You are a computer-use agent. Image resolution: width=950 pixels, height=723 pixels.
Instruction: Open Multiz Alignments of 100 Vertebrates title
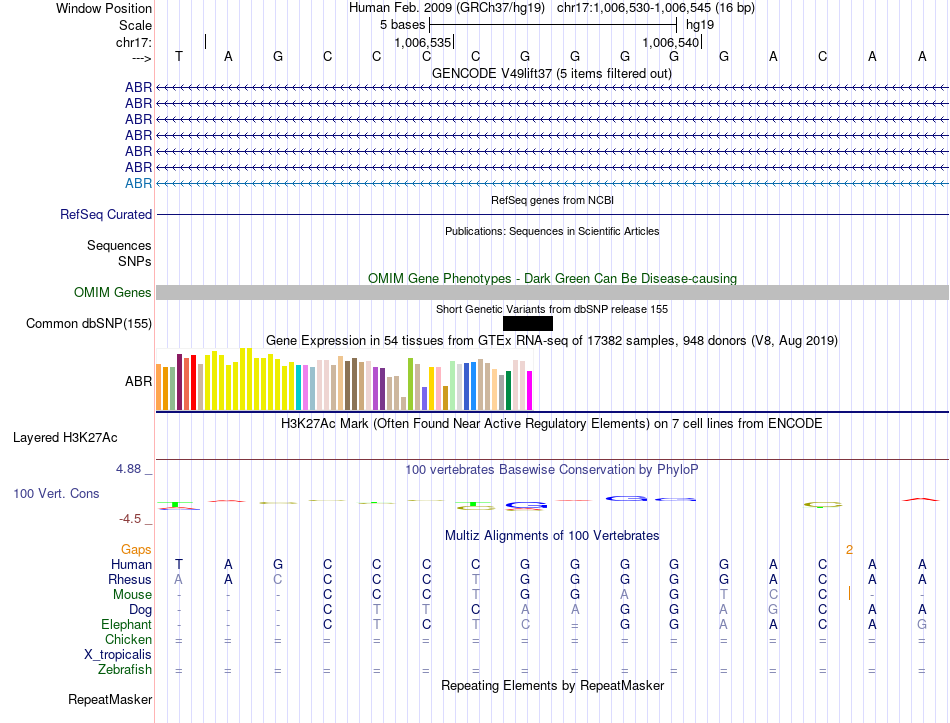click(552, 536)
